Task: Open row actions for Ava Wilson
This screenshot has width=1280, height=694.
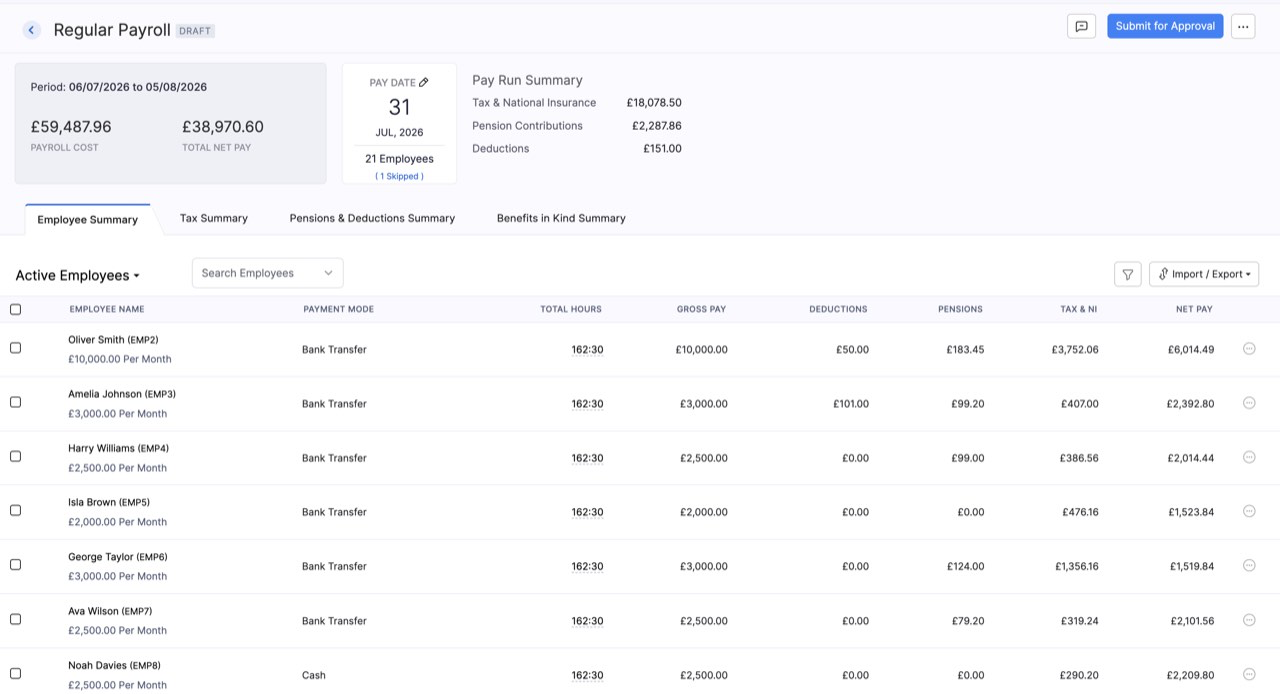Action: [1249, 620]
